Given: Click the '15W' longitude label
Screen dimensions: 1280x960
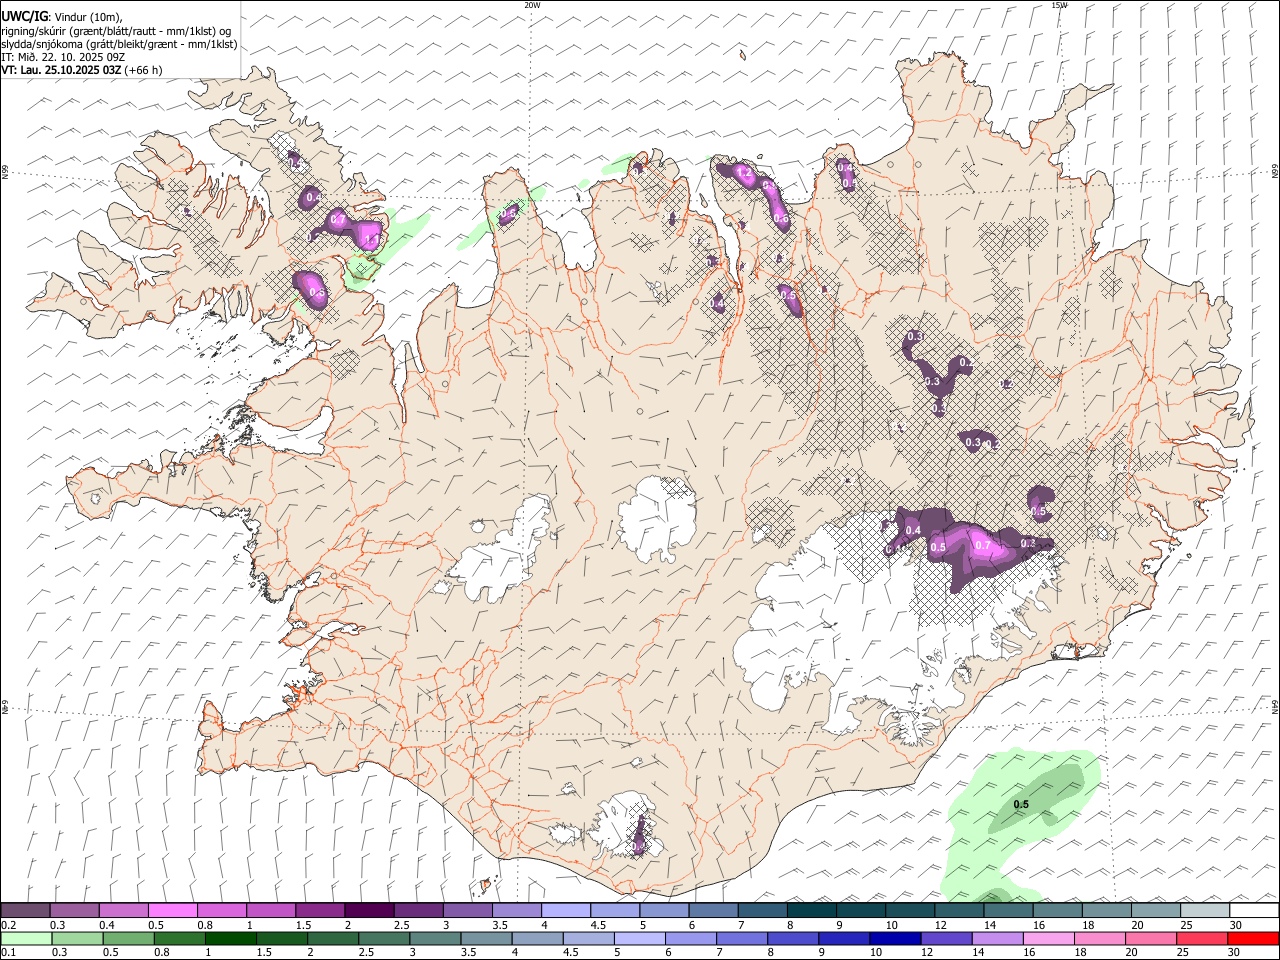Looking at the screenshot, I should (1059, 5).
